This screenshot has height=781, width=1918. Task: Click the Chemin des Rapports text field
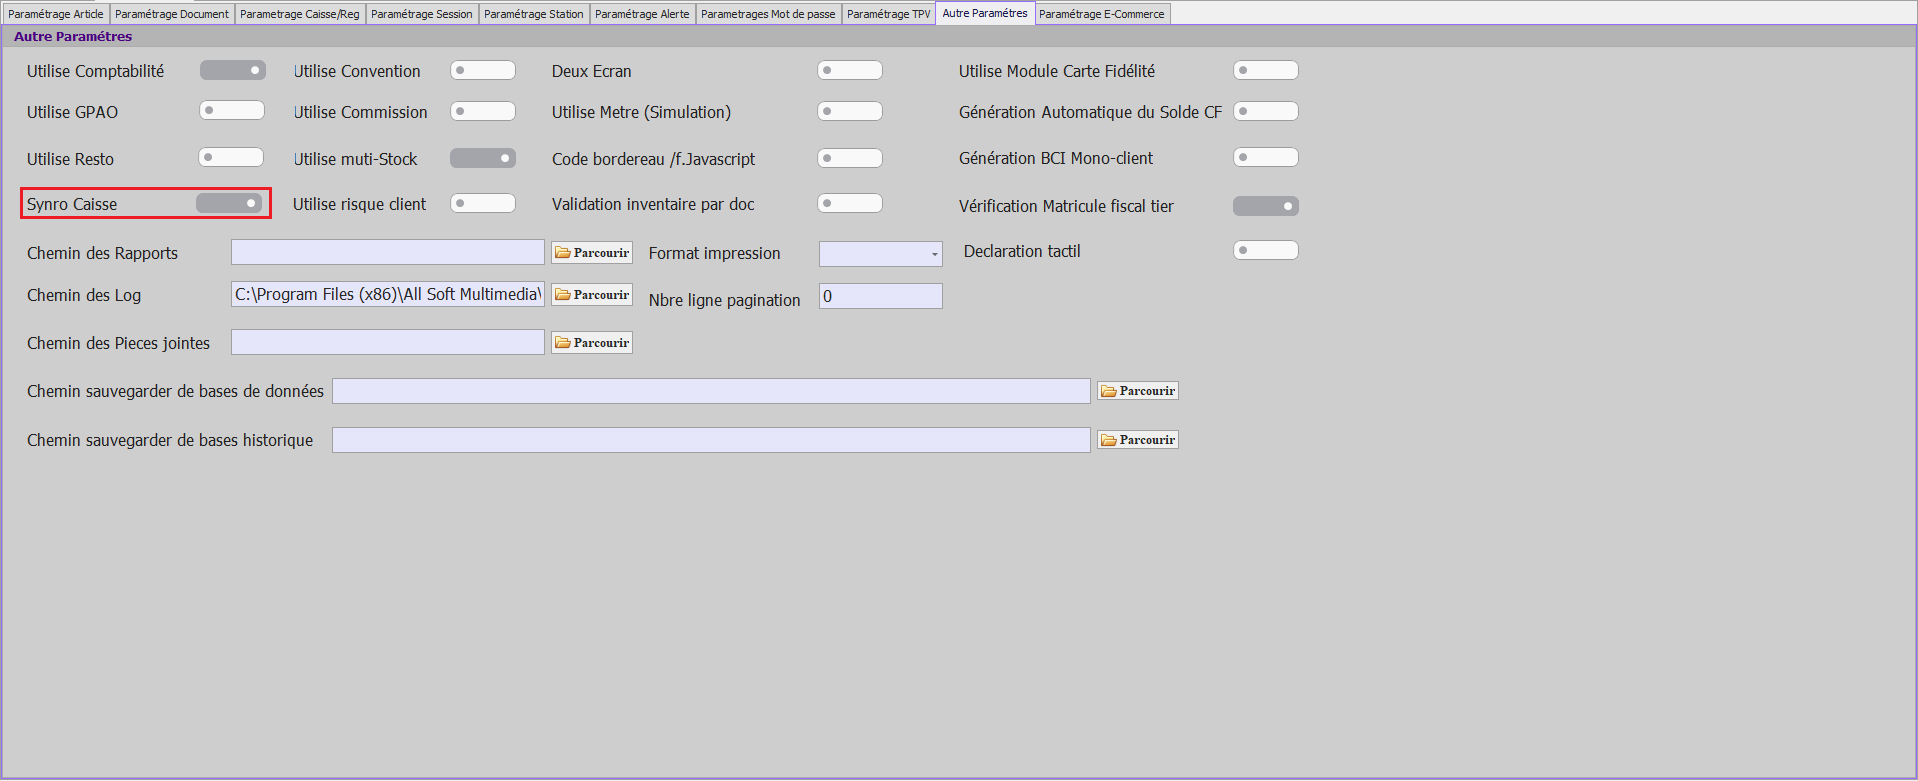(388, 252)
